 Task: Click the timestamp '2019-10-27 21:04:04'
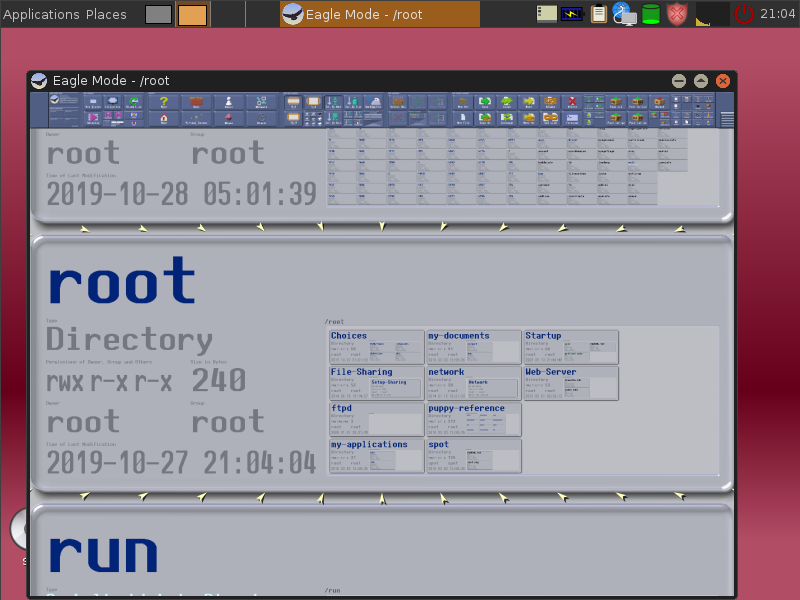[181, 463]
